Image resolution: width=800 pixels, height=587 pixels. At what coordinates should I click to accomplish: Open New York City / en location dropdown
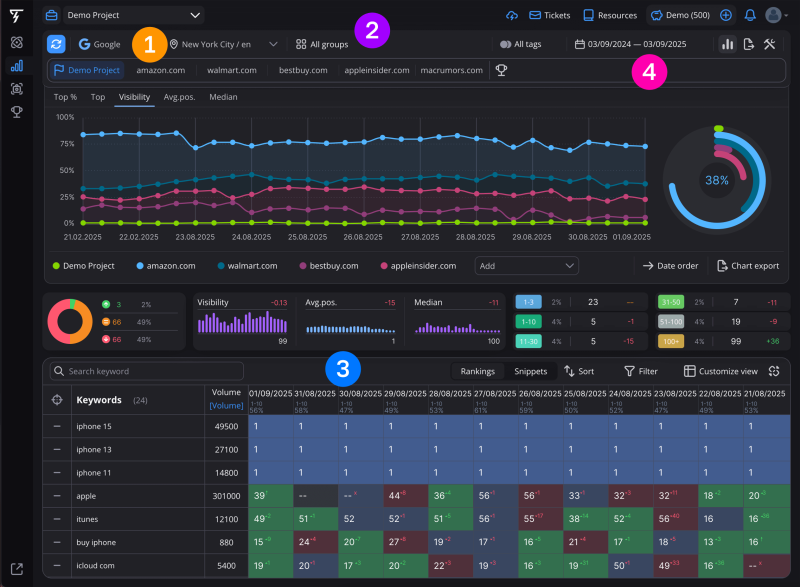225,44
